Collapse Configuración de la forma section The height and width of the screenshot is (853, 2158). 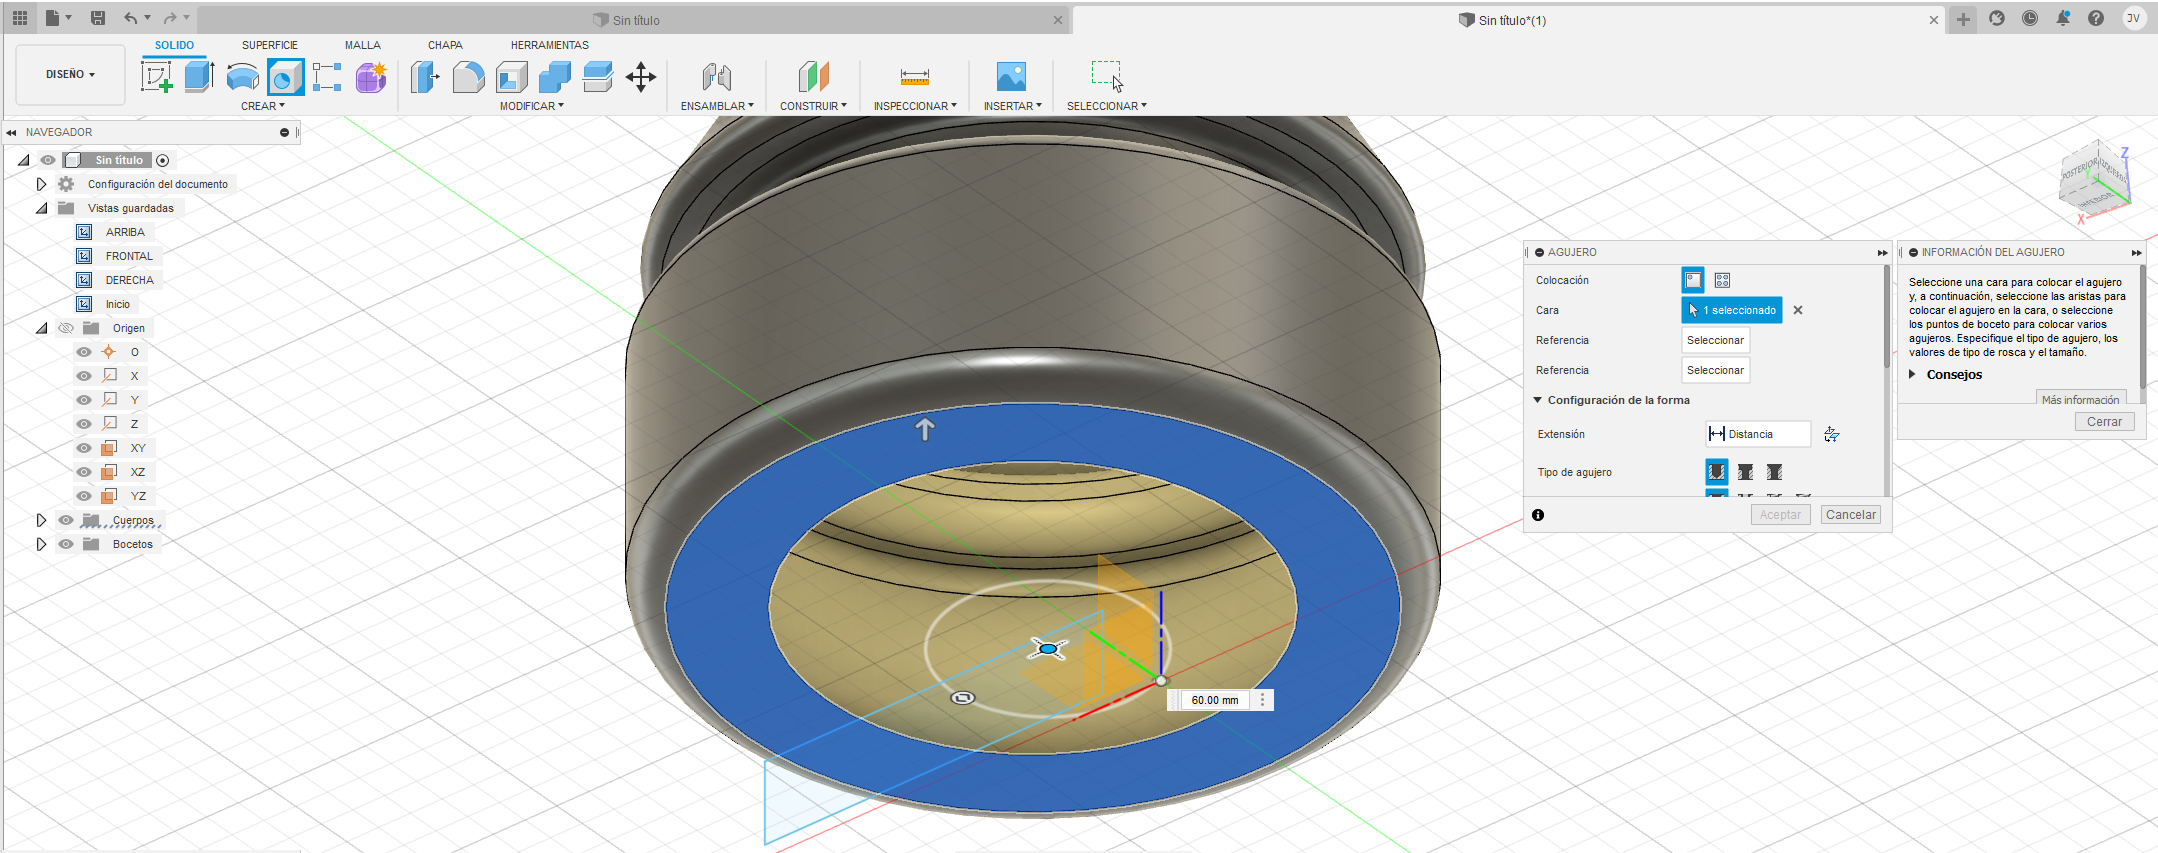click(1538, 400)
